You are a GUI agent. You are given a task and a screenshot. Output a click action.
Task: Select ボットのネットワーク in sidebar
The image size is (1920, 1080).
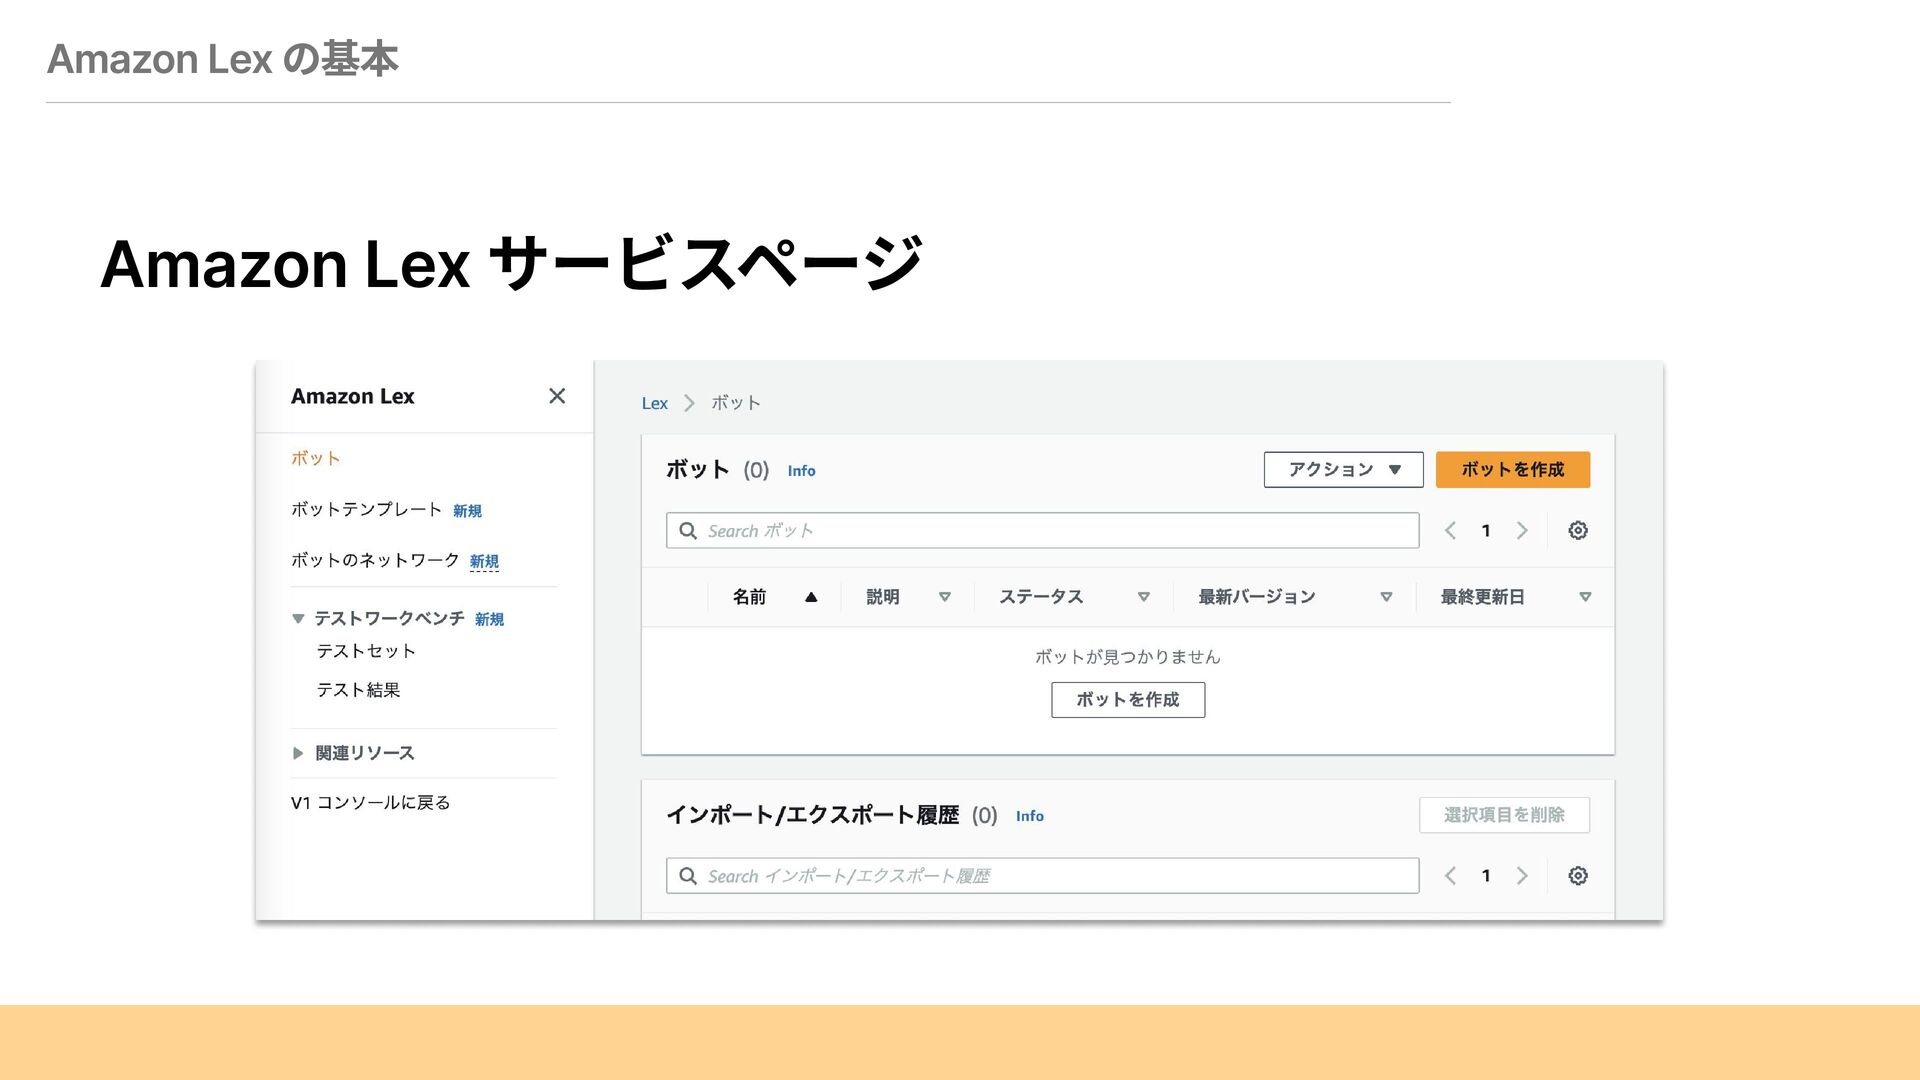(x=375, y=560)
